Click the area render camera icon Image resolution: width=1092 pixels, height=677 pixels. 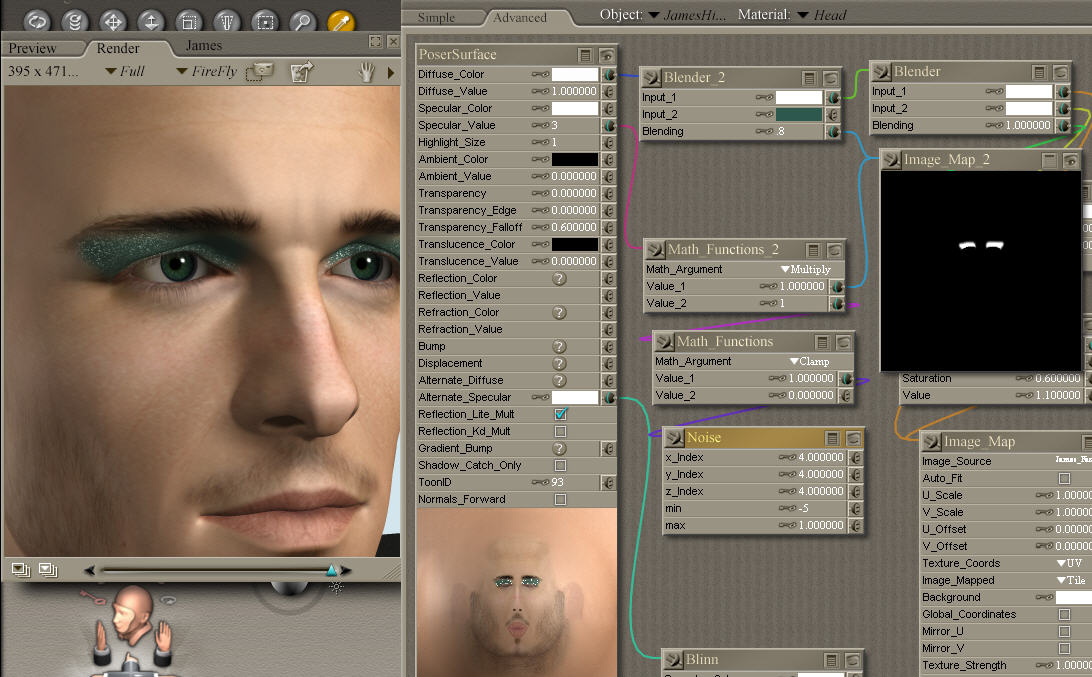[260, 72]
